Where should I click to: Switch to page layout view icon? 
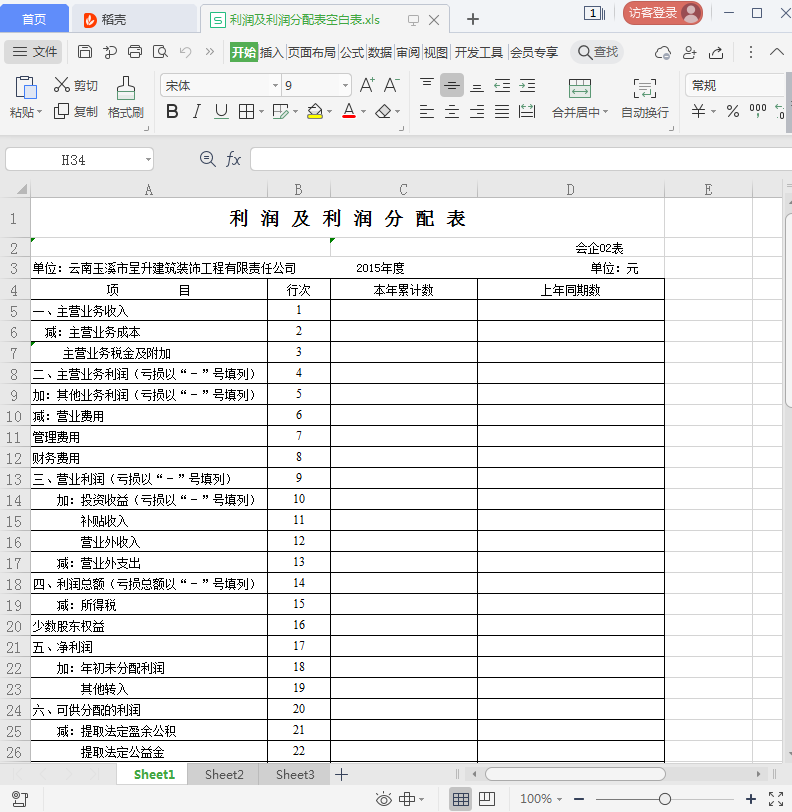[486, 799]
